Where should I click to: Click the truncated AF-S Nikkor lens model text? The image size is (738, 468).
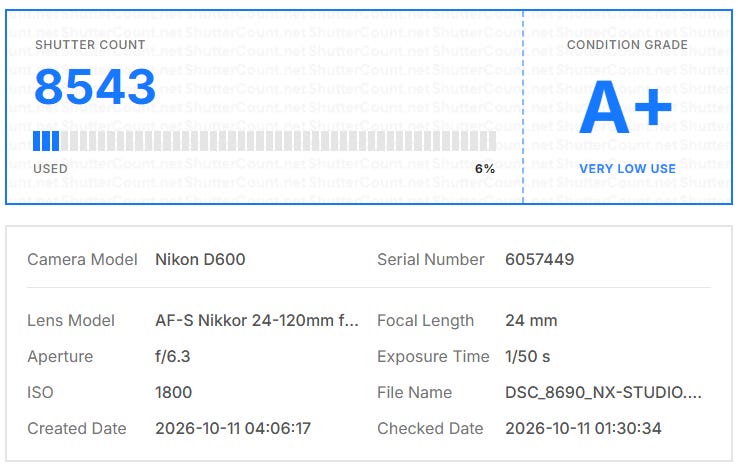point(257,321)
